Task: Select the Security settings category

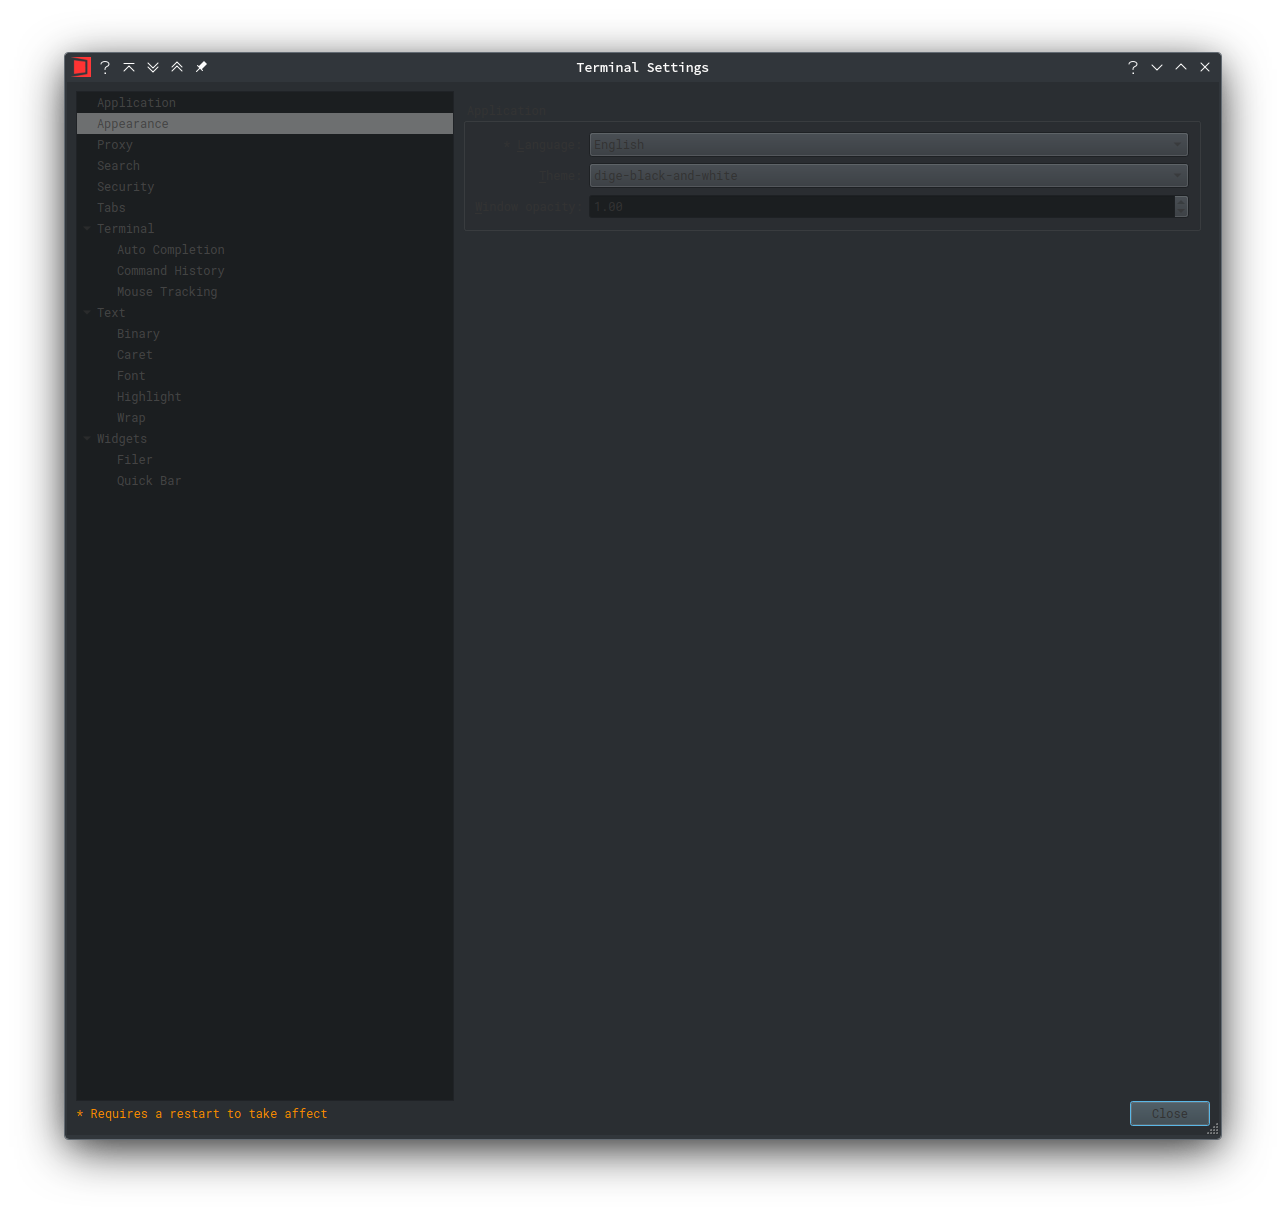Action: [126, 186]
